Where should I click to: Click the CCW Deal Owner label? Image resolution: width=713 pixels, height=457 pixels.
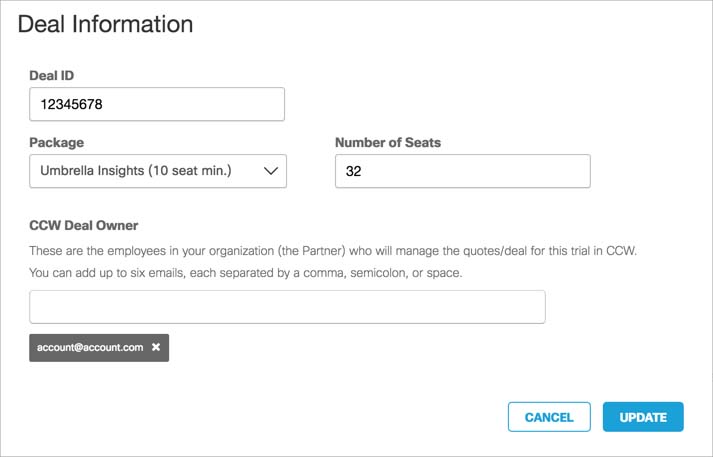point(84,226)
